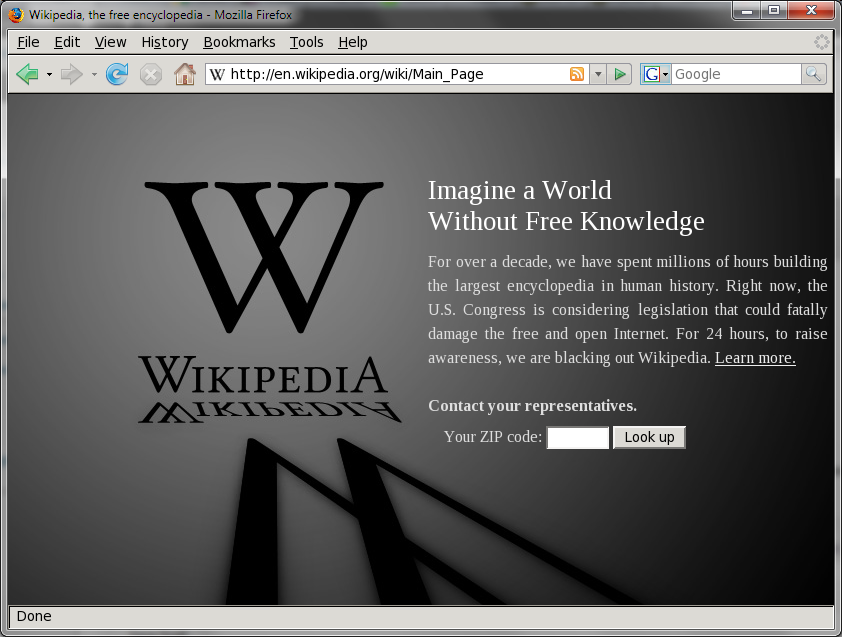Screen dimensions: 842x637
Task: Click the Wikipedia favicon in the address bar
Action: 217,74
